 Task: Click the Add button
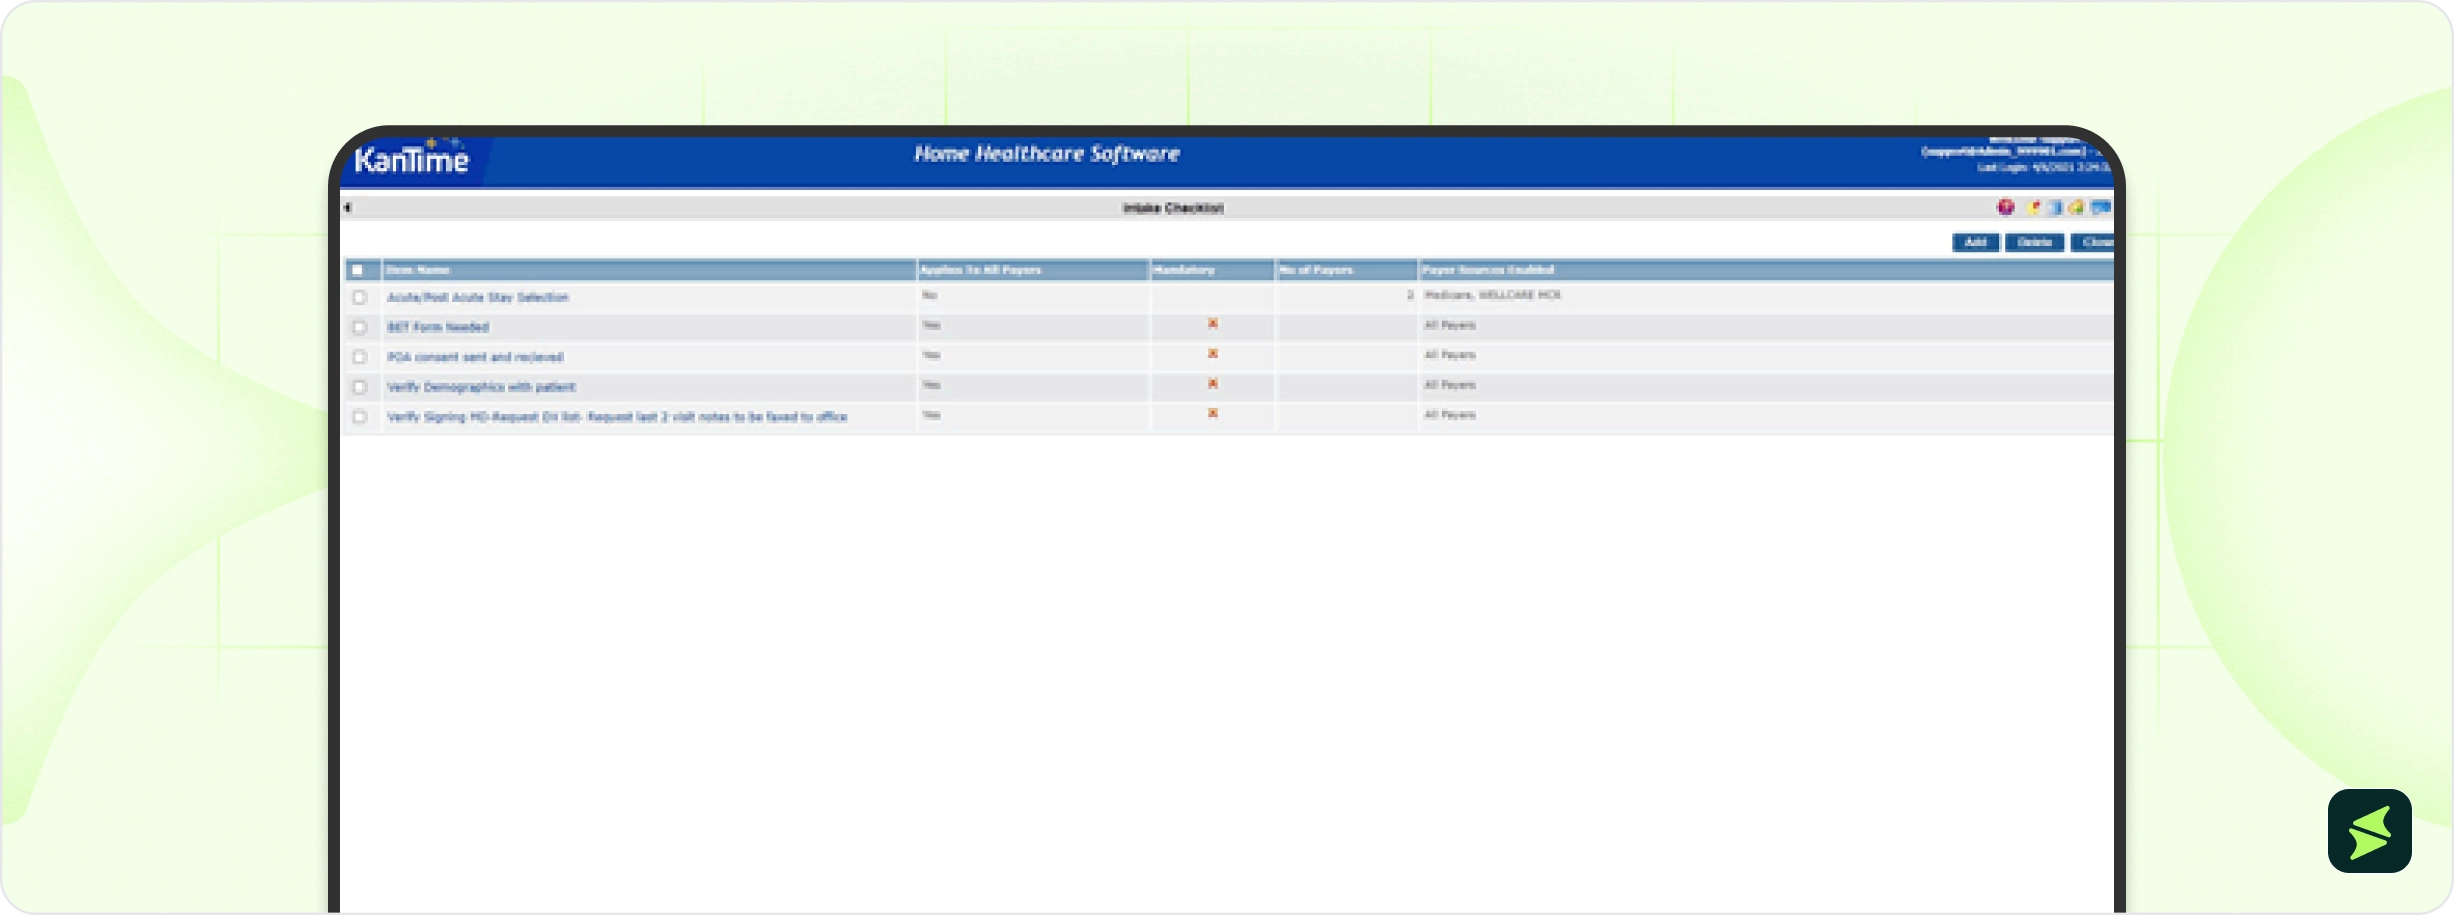point(1975,242)
